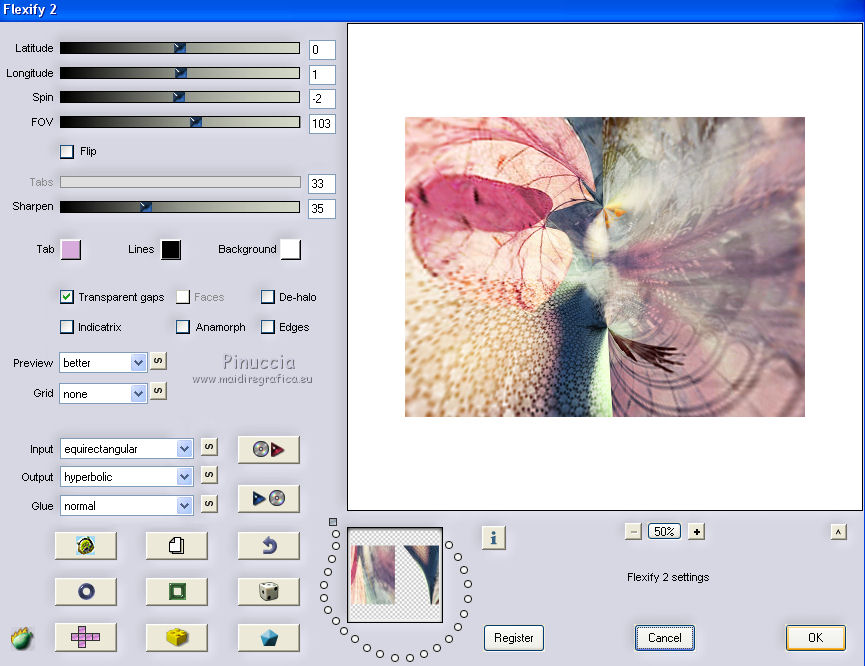Click the S button next to Input
The width and height of the screenshot is (865, 666).
209,447
